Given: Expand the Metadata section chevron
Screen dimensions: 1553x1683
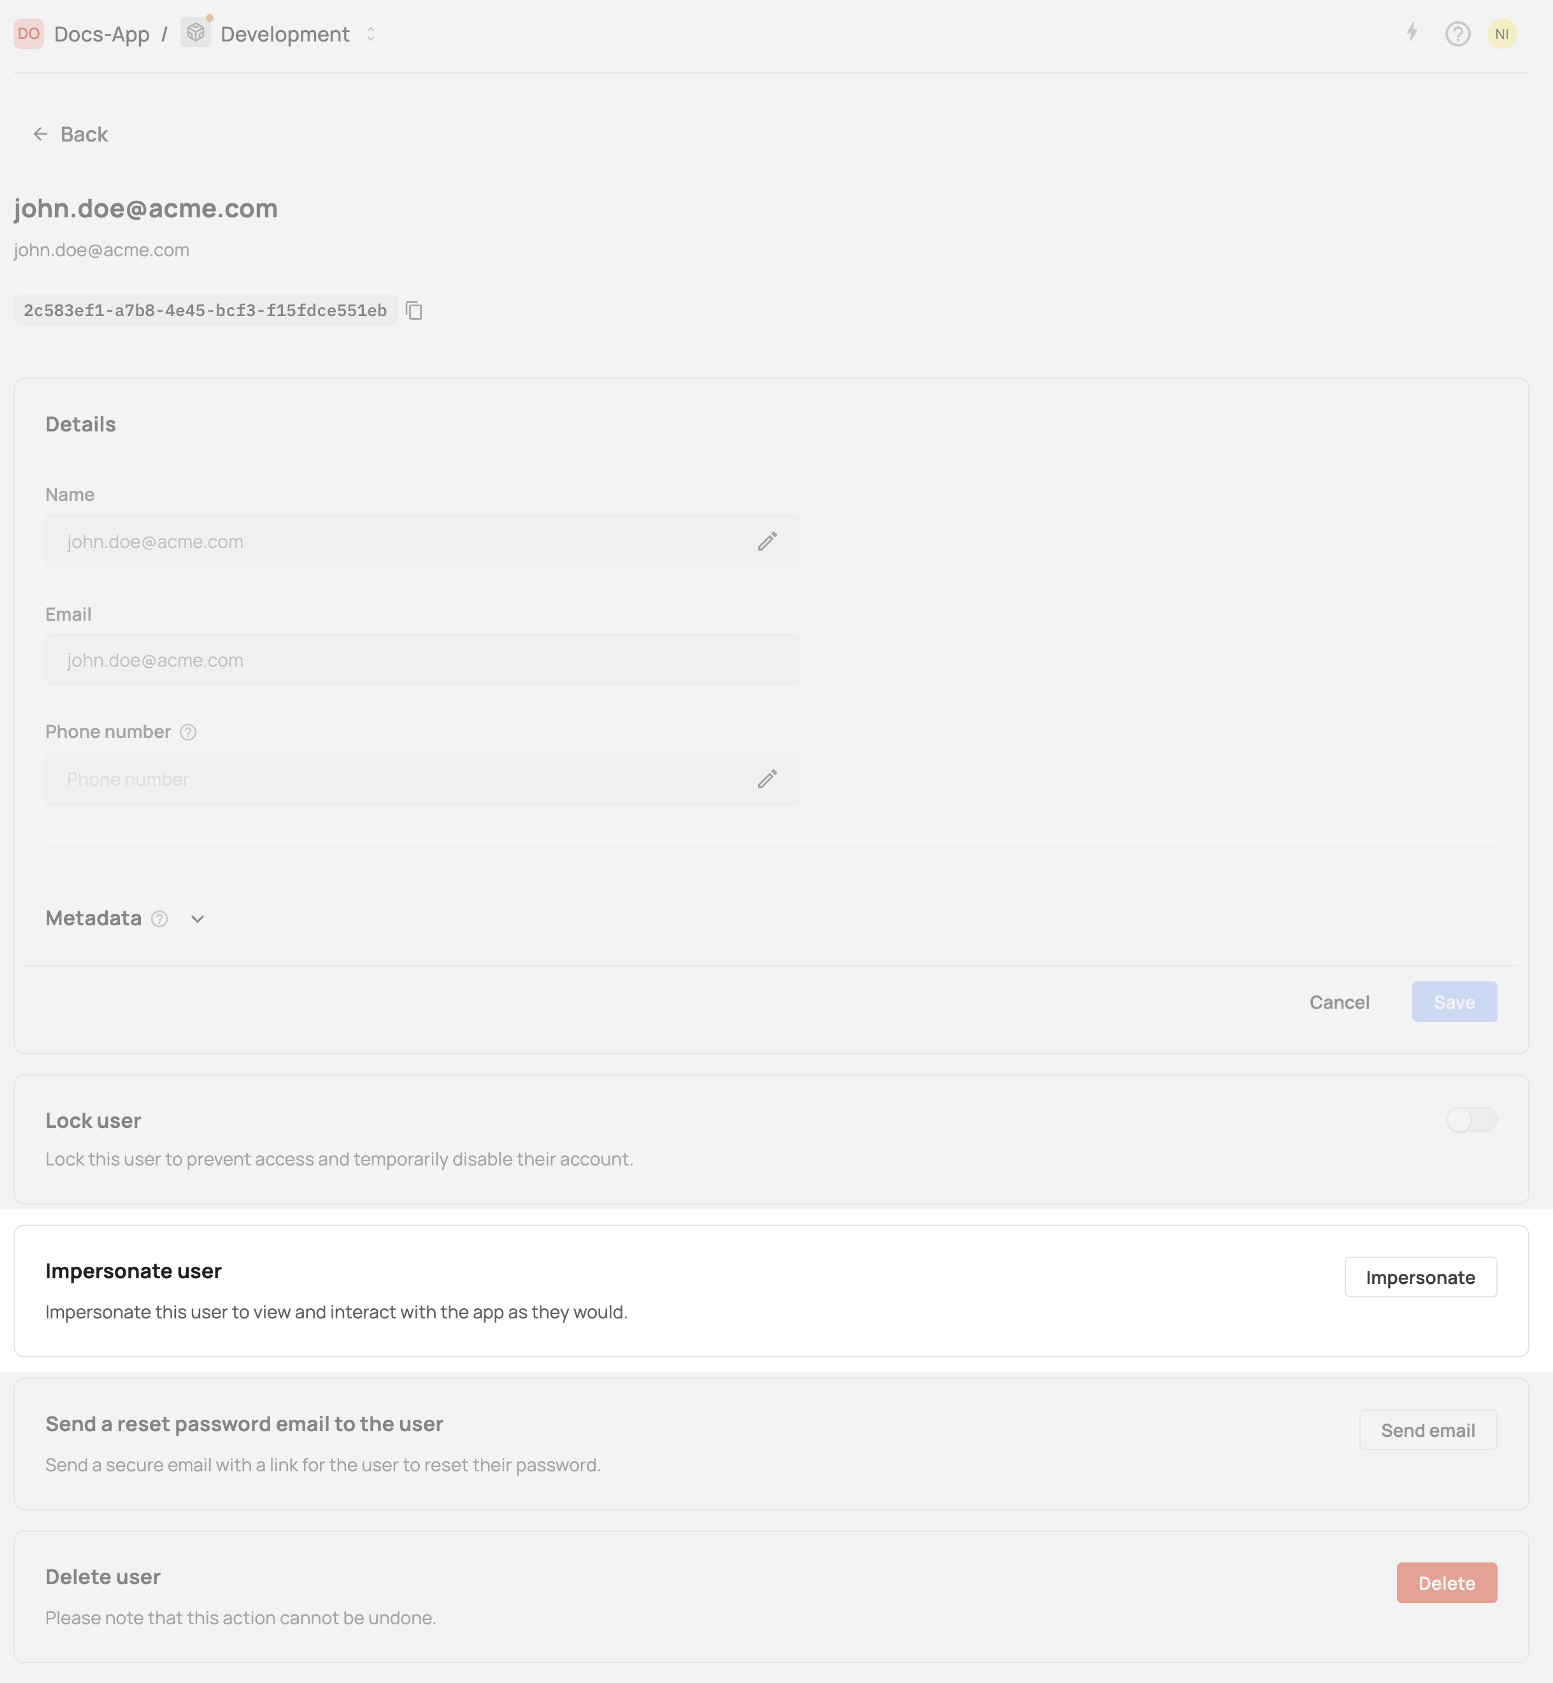Looking at the screenshot, I should pos(198,919).
